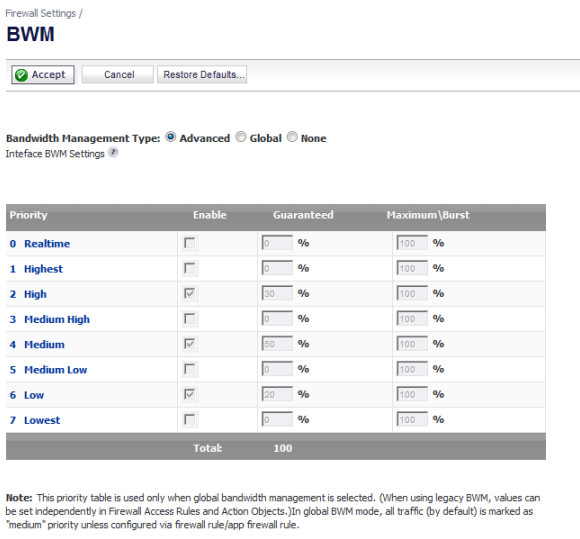The height and width of the screenshot is (539, 580).
Task: Enable the Medium Low priority checkbox
Action: pos(190,369)
